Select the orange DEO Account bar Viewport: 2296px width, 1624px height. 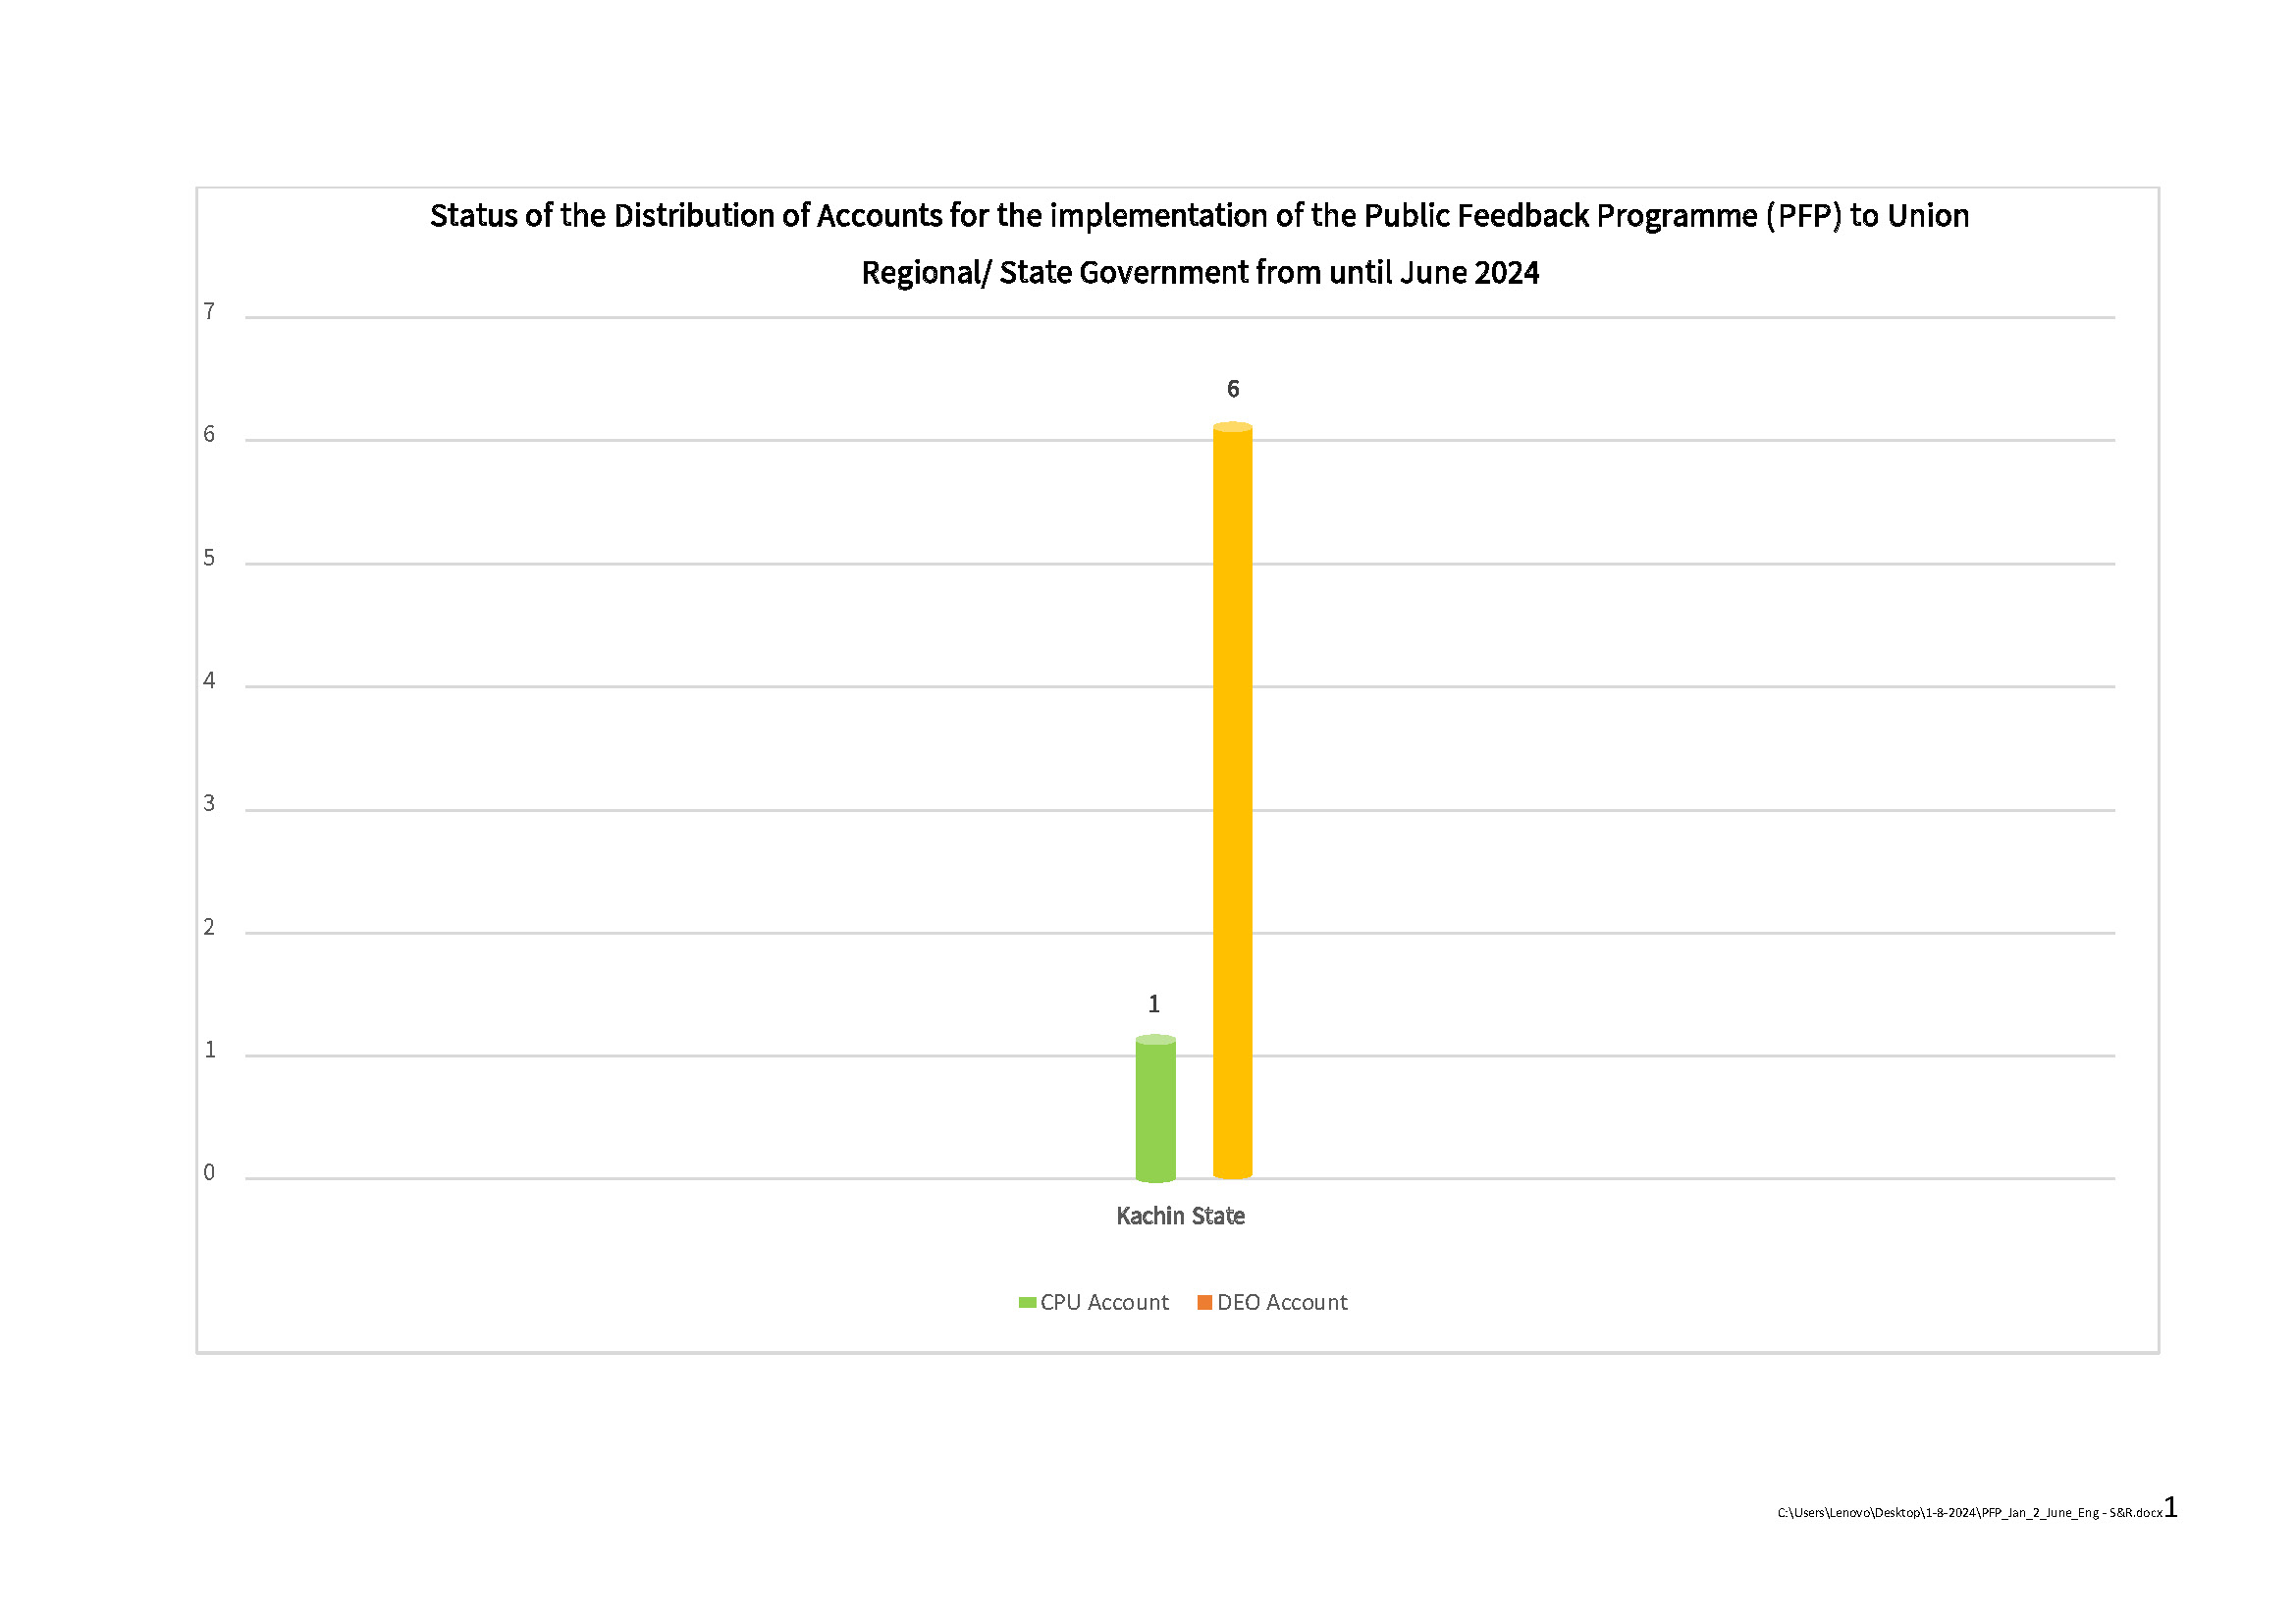click(1232, 800)
